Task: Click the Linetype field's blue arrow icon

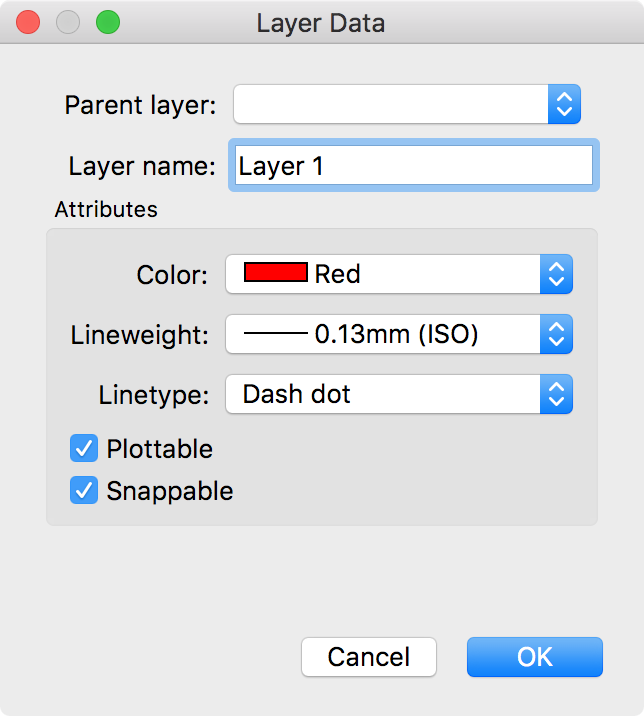Action: (556, 394)
